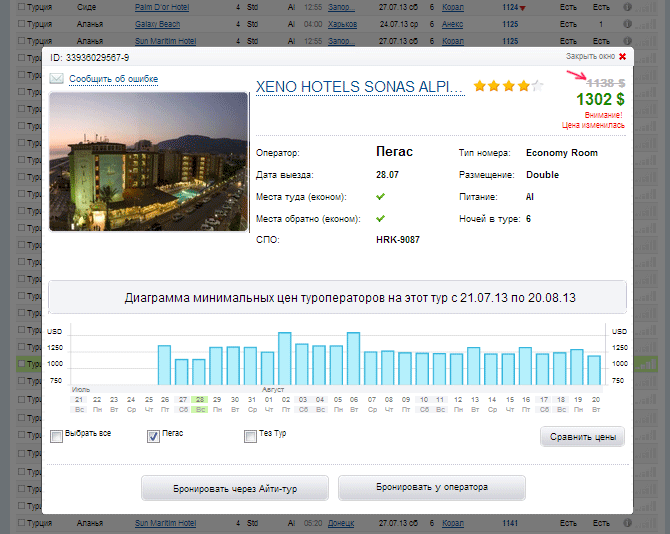Open the Palm D'or Hotel link in the background table
Image resolution: width=670 pixels, height=534 pixels.
(162, 7)
